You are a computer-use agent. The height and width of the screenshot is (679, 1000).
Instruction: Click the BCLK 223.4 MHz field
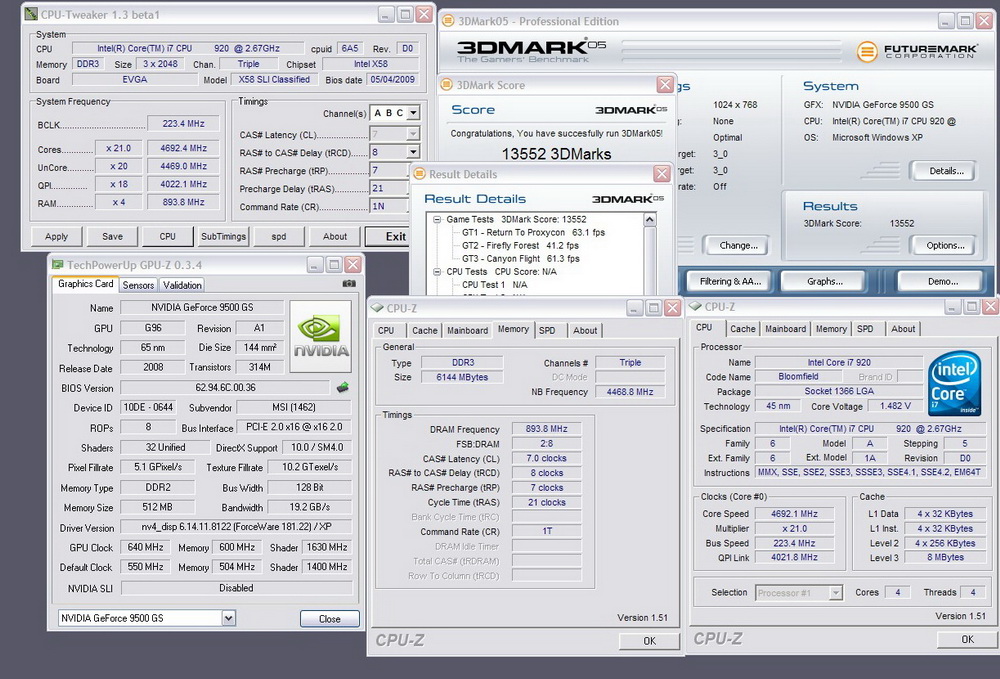pyautogui.click(x=183, y=124)
